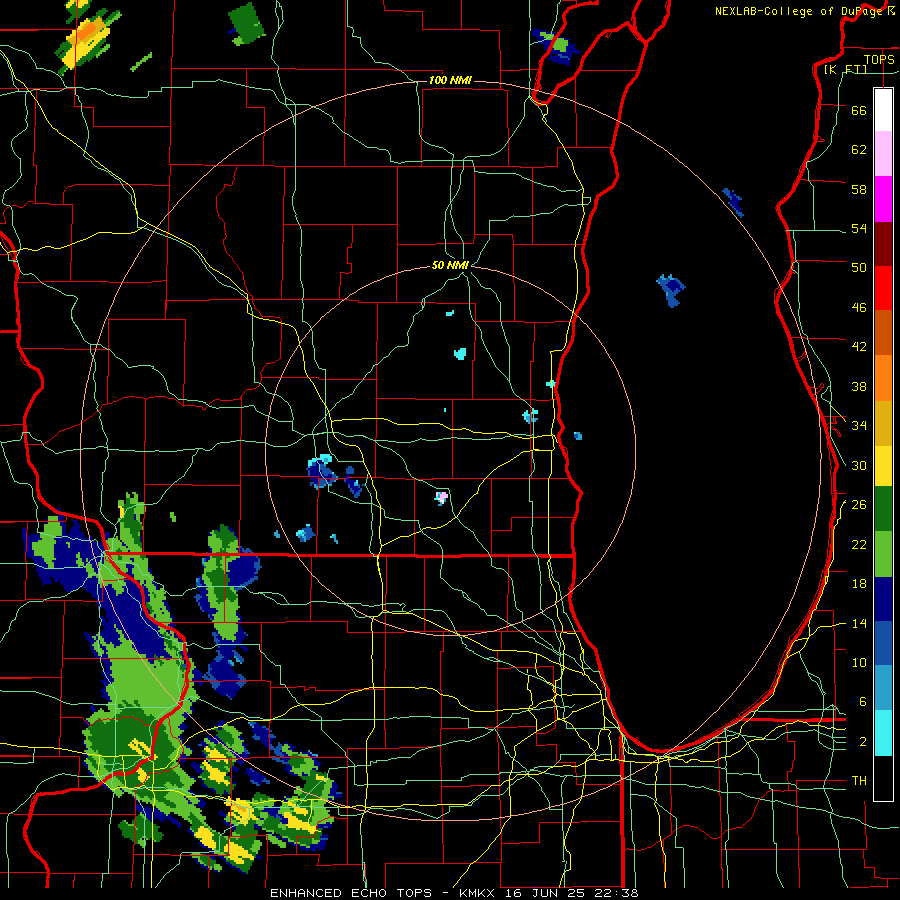
Task: Click the "54" scale label
Action: coord(859,228)
